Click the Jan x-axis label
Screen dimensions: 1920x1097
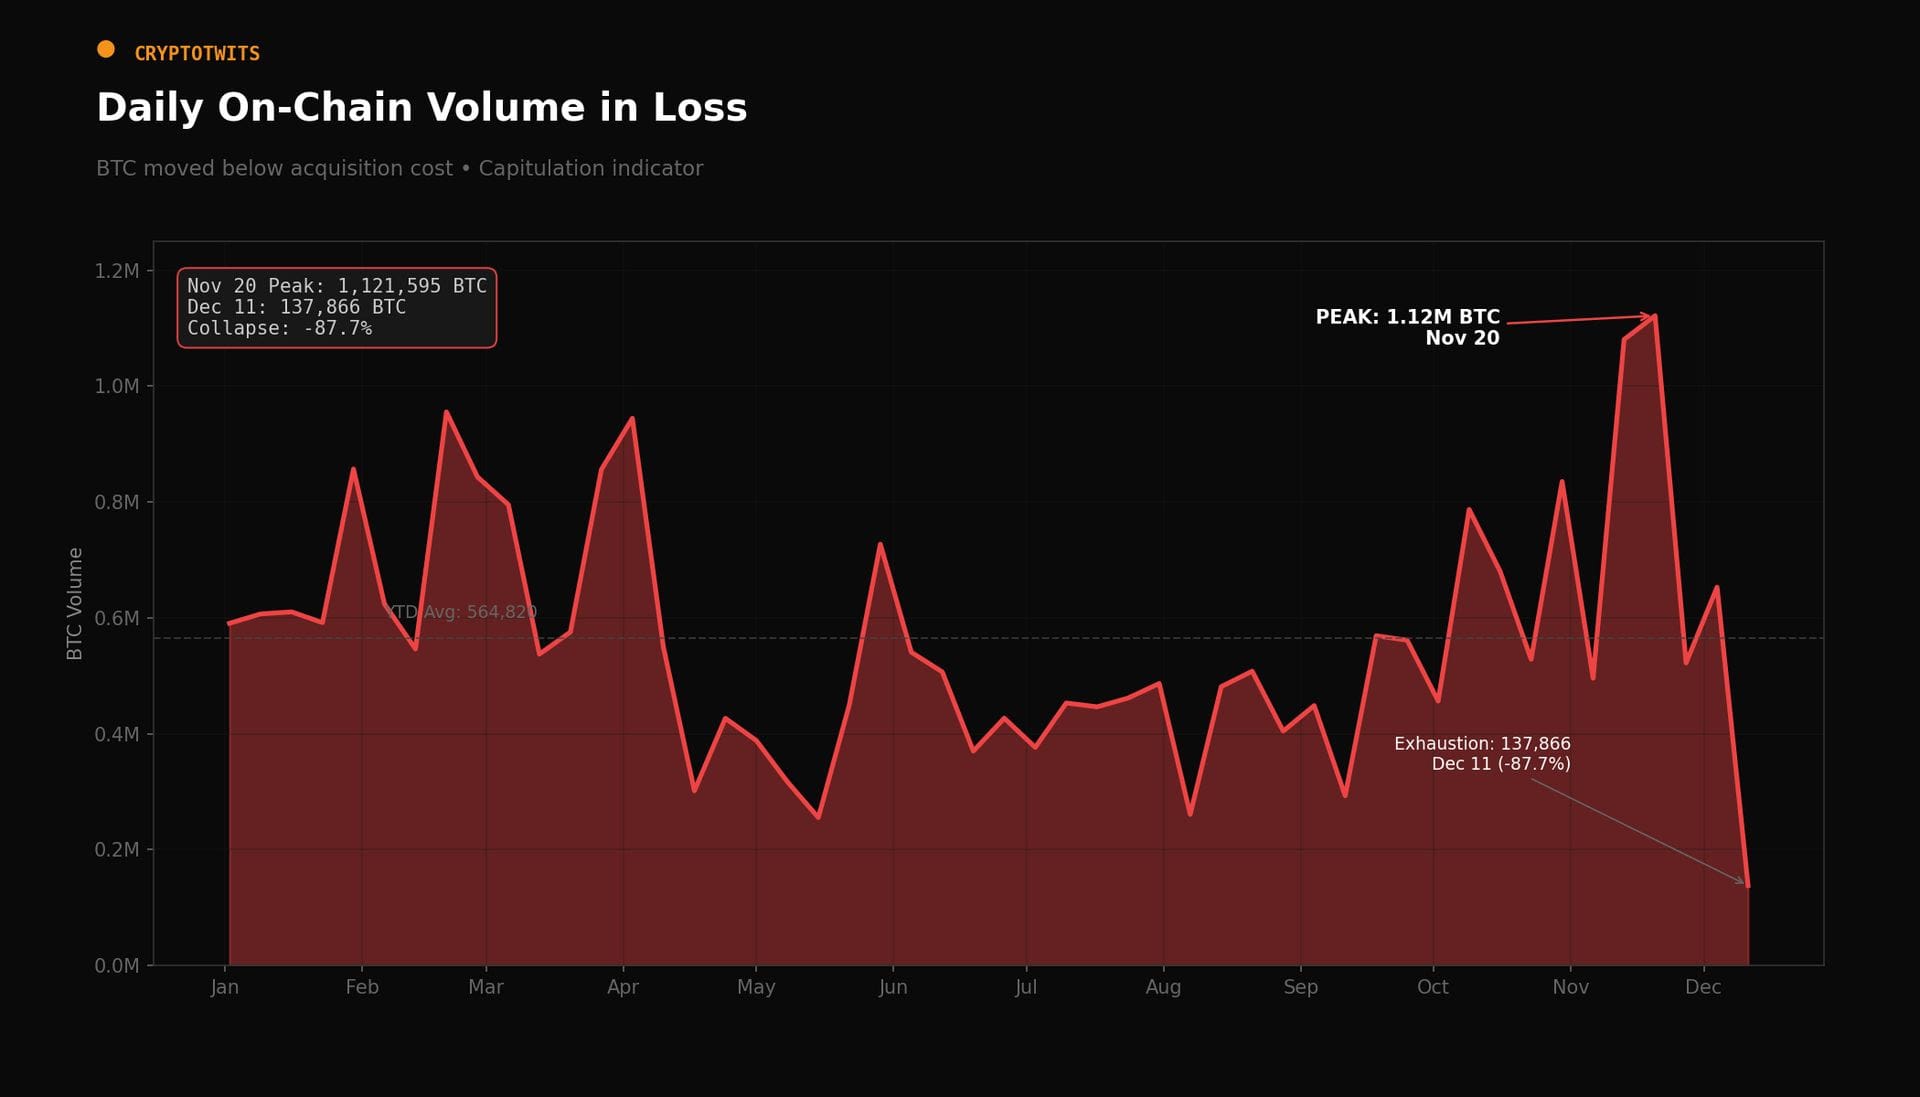pyautogui.click(x=225, y=987)
